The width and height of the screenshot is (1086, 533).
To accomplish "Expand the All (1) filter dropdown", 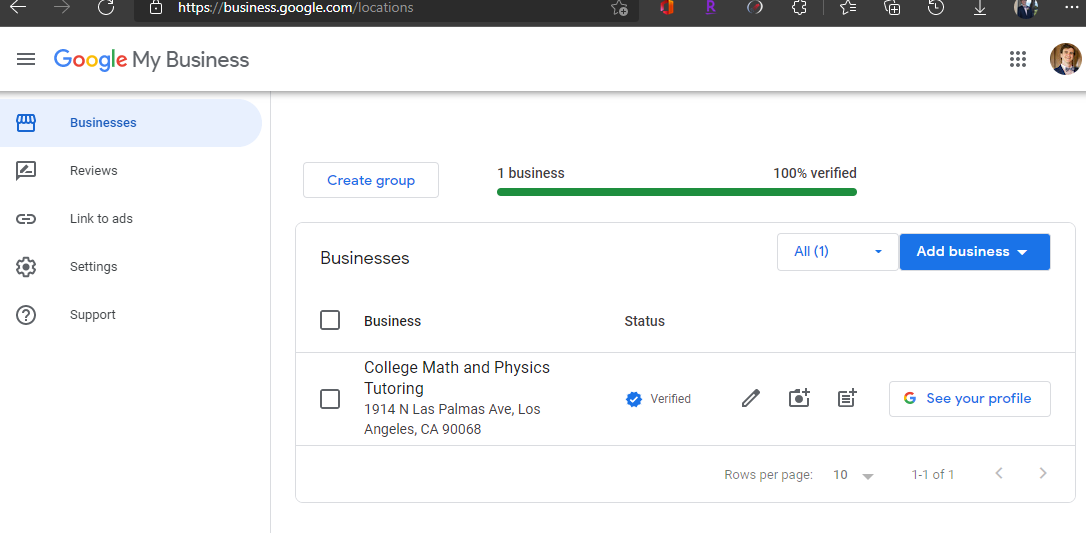I will (837, 252).
